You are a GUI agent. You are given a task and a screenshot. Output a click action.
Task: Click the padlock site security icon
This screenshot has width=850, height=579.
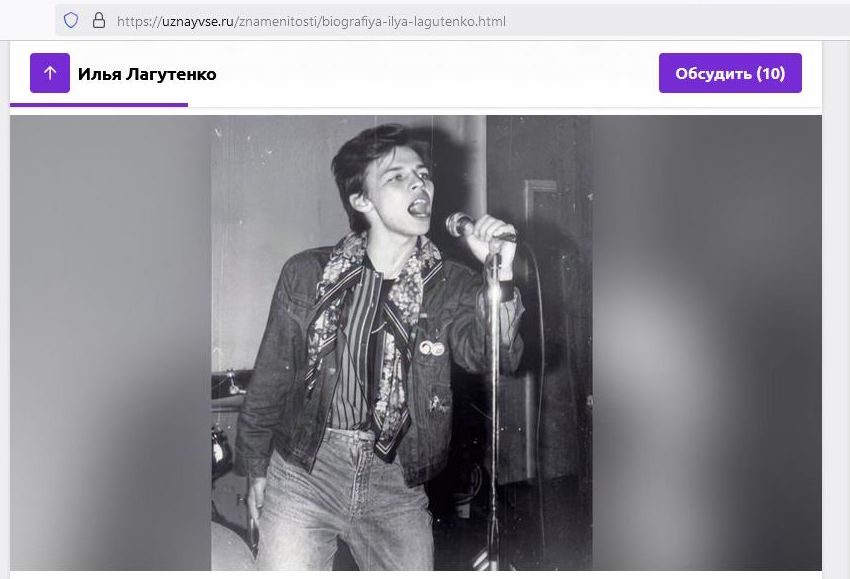(x=98, y=20)
